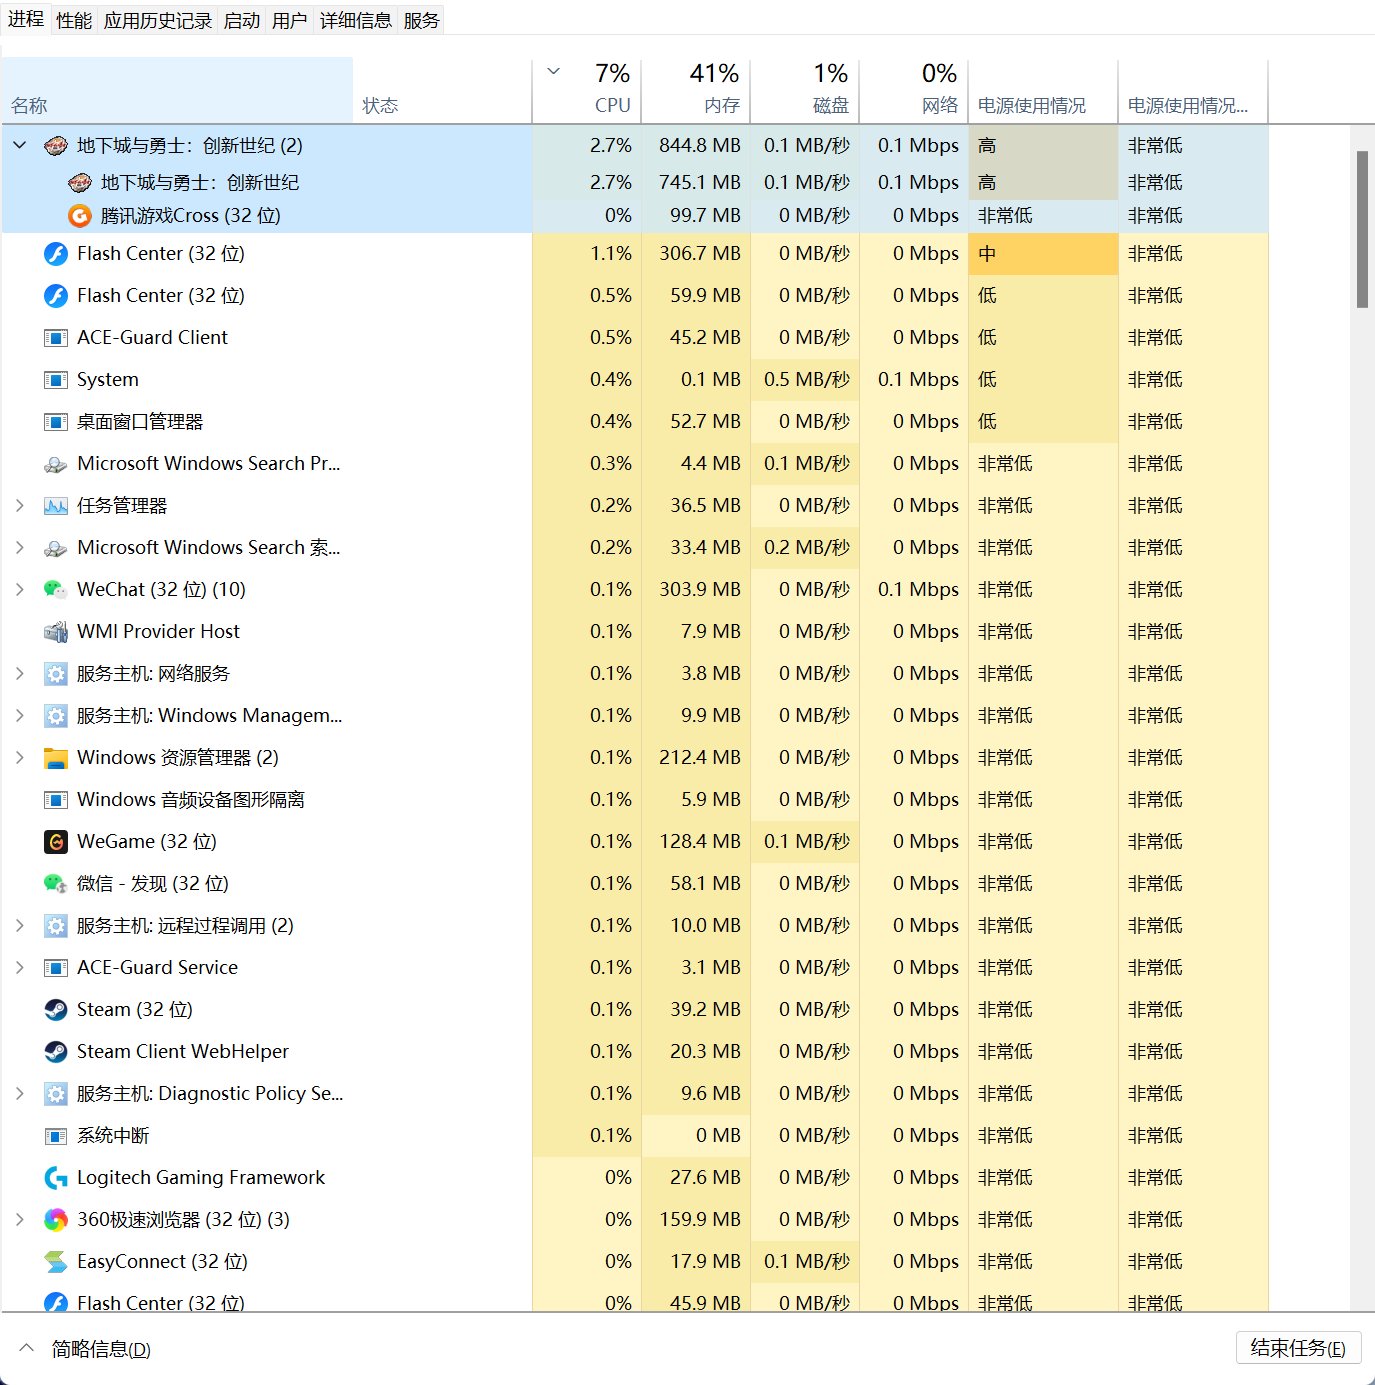The height and width of the screenshot is (1385, 1375).
Task: Select the 844.8 MB memory cell
Action: pyautogui.click(x=696, y=146)
